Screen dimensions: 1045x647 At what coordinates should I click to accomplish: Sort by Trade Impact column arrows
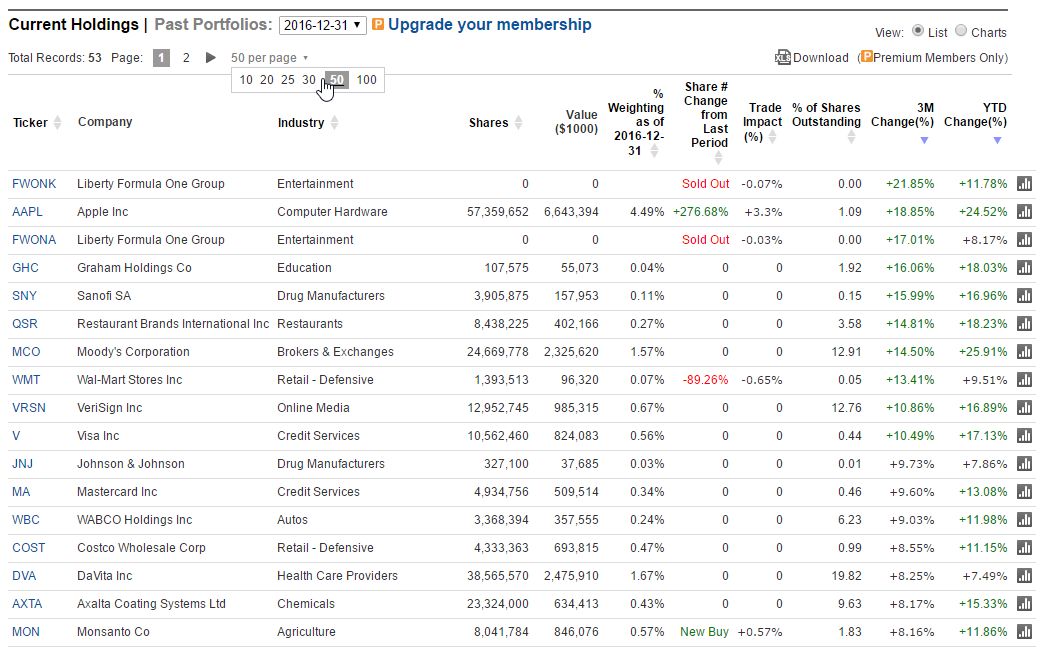(772, 137)
